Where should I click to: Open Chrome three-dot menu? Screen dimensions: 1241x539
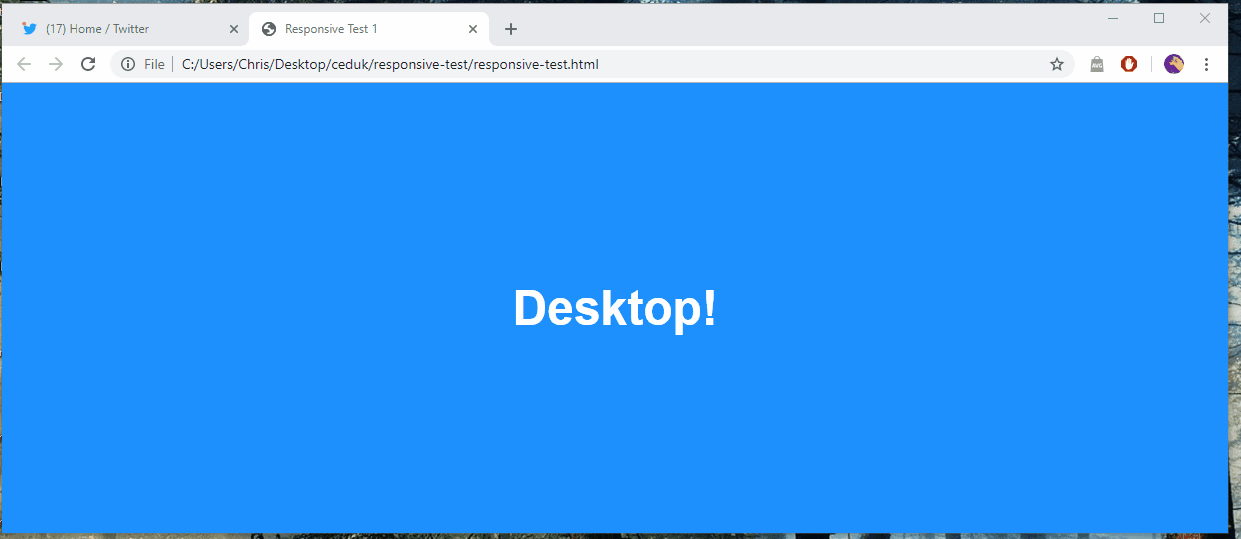point(1206,64)
